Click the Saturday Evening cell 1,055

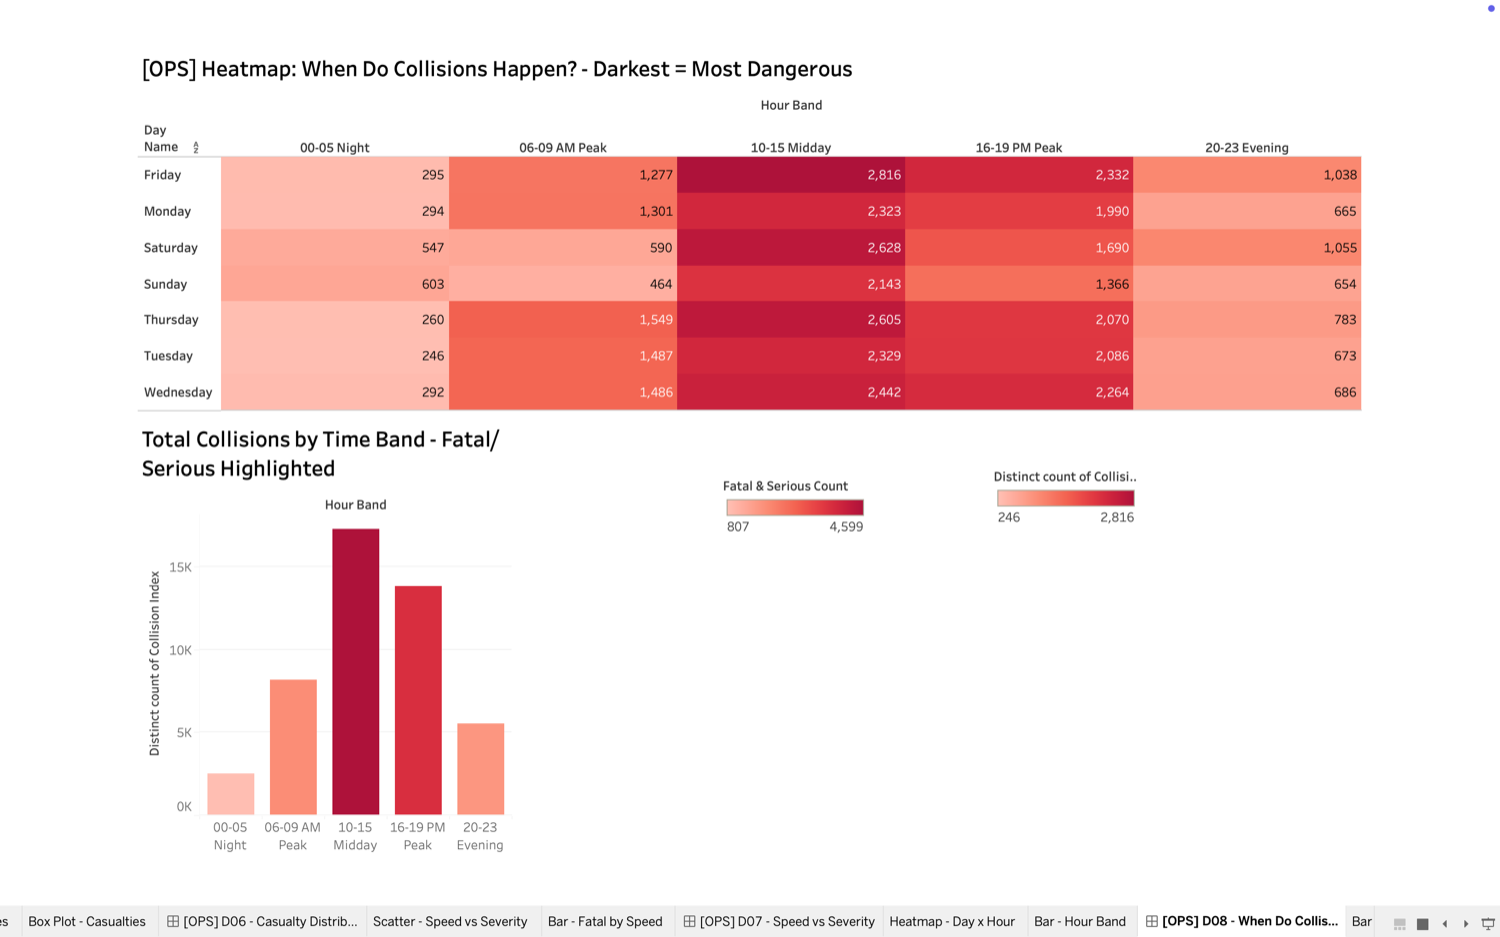pos(1247,247)
